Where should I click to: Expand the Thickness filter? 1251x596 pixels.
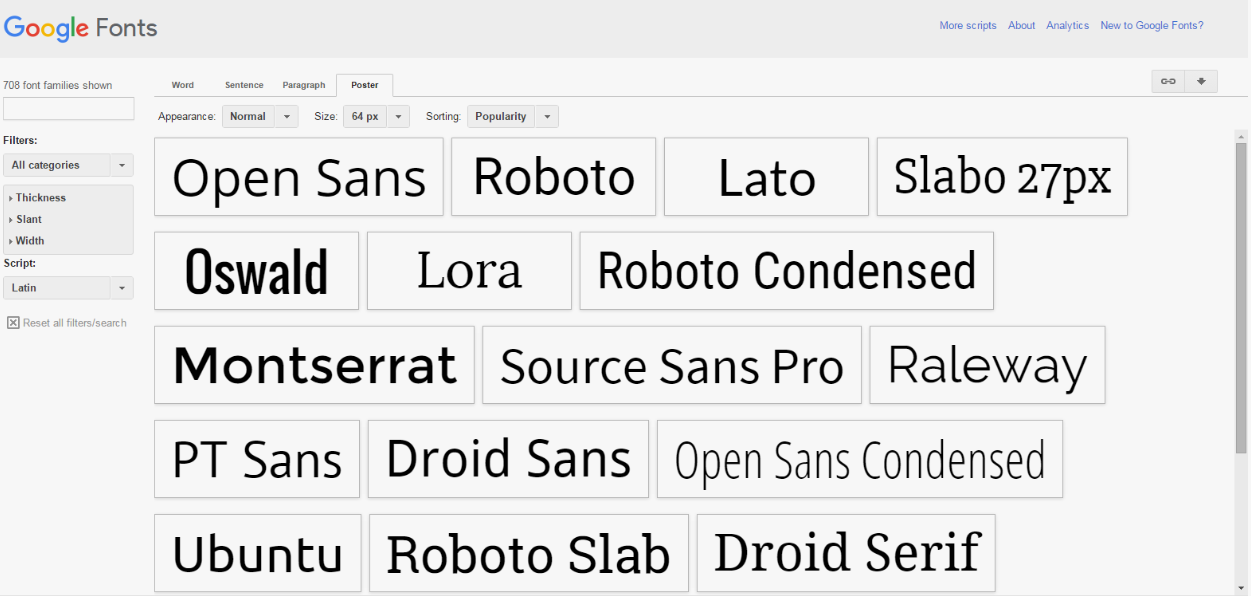point(40,198)
